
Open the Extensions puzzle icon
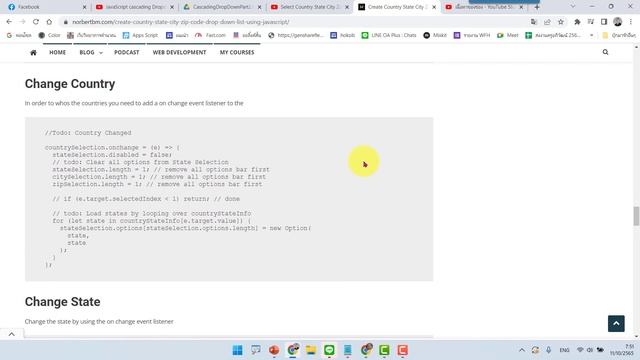point(577,22)
